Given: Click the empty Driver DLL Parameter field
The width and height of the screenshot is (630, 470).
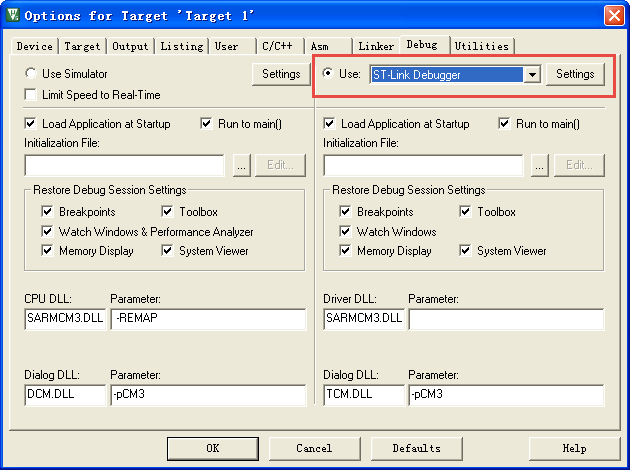Looking at the screenshot, I should tap(506, 319).
